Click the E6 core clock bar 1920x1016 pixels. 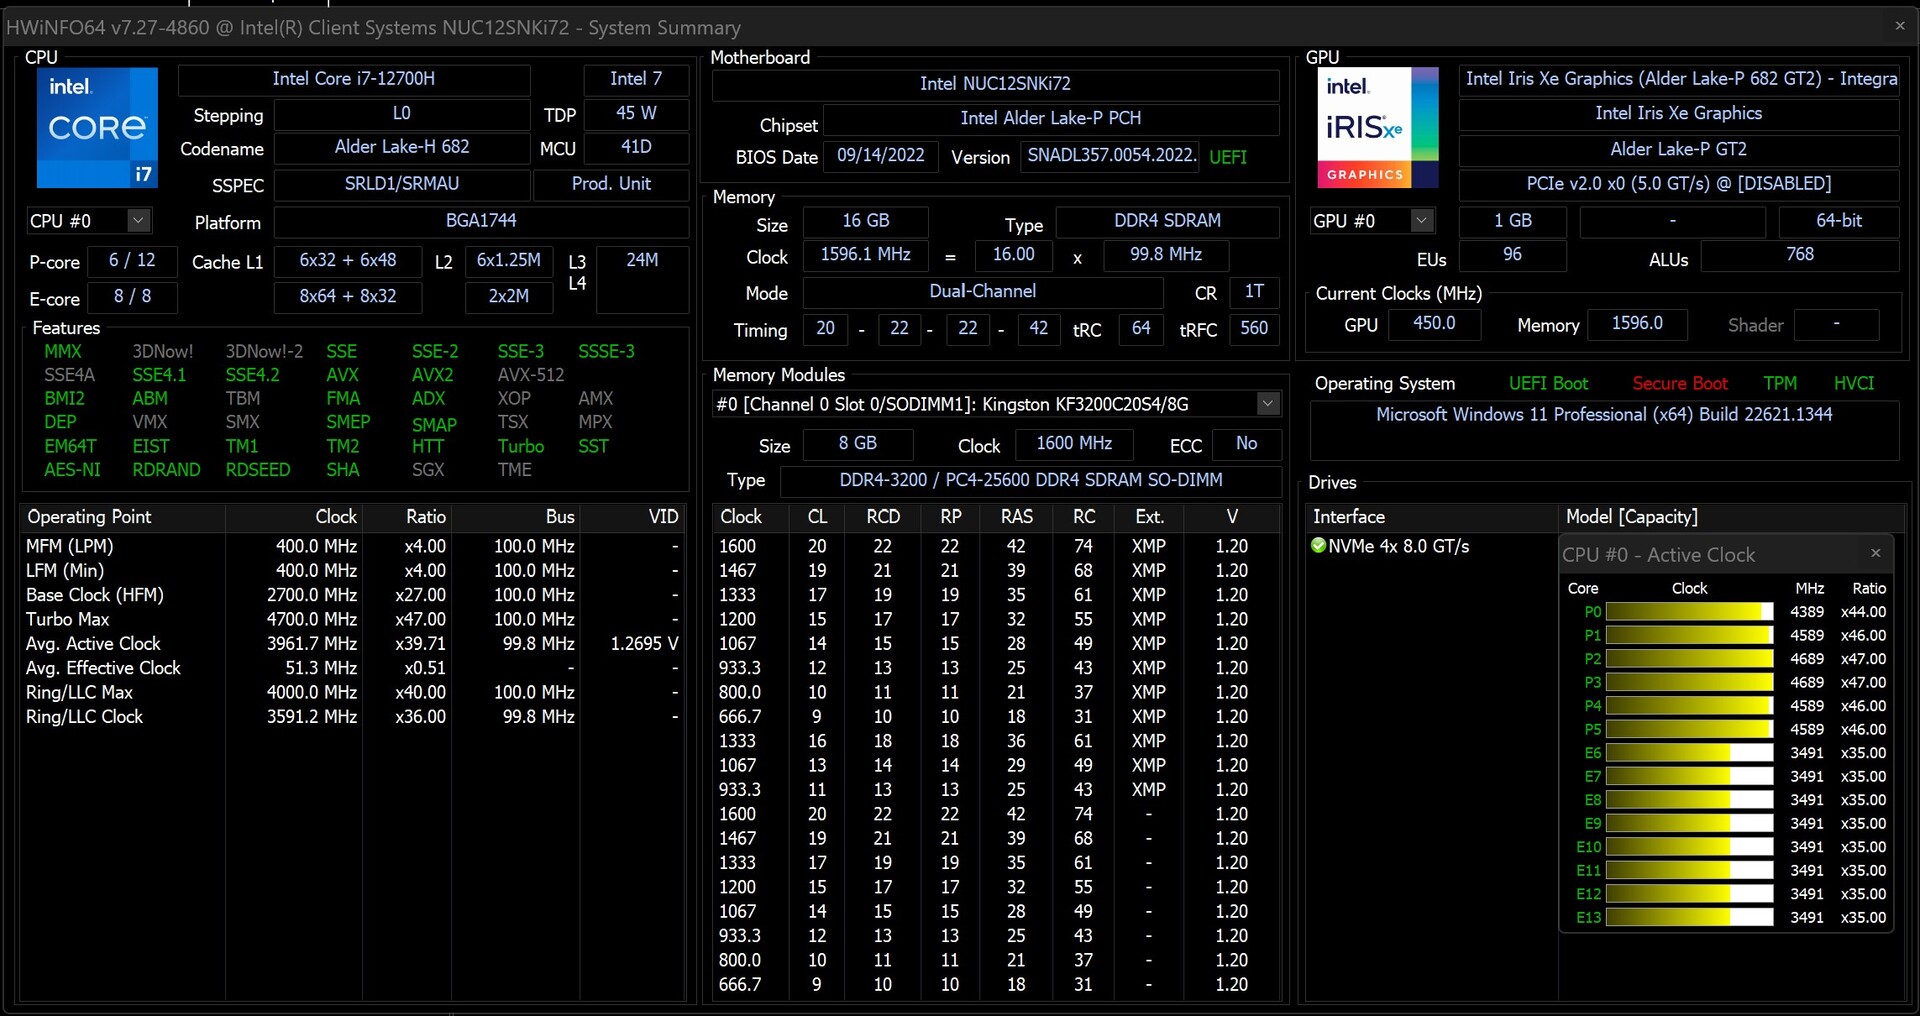[x=1688, y=752]
